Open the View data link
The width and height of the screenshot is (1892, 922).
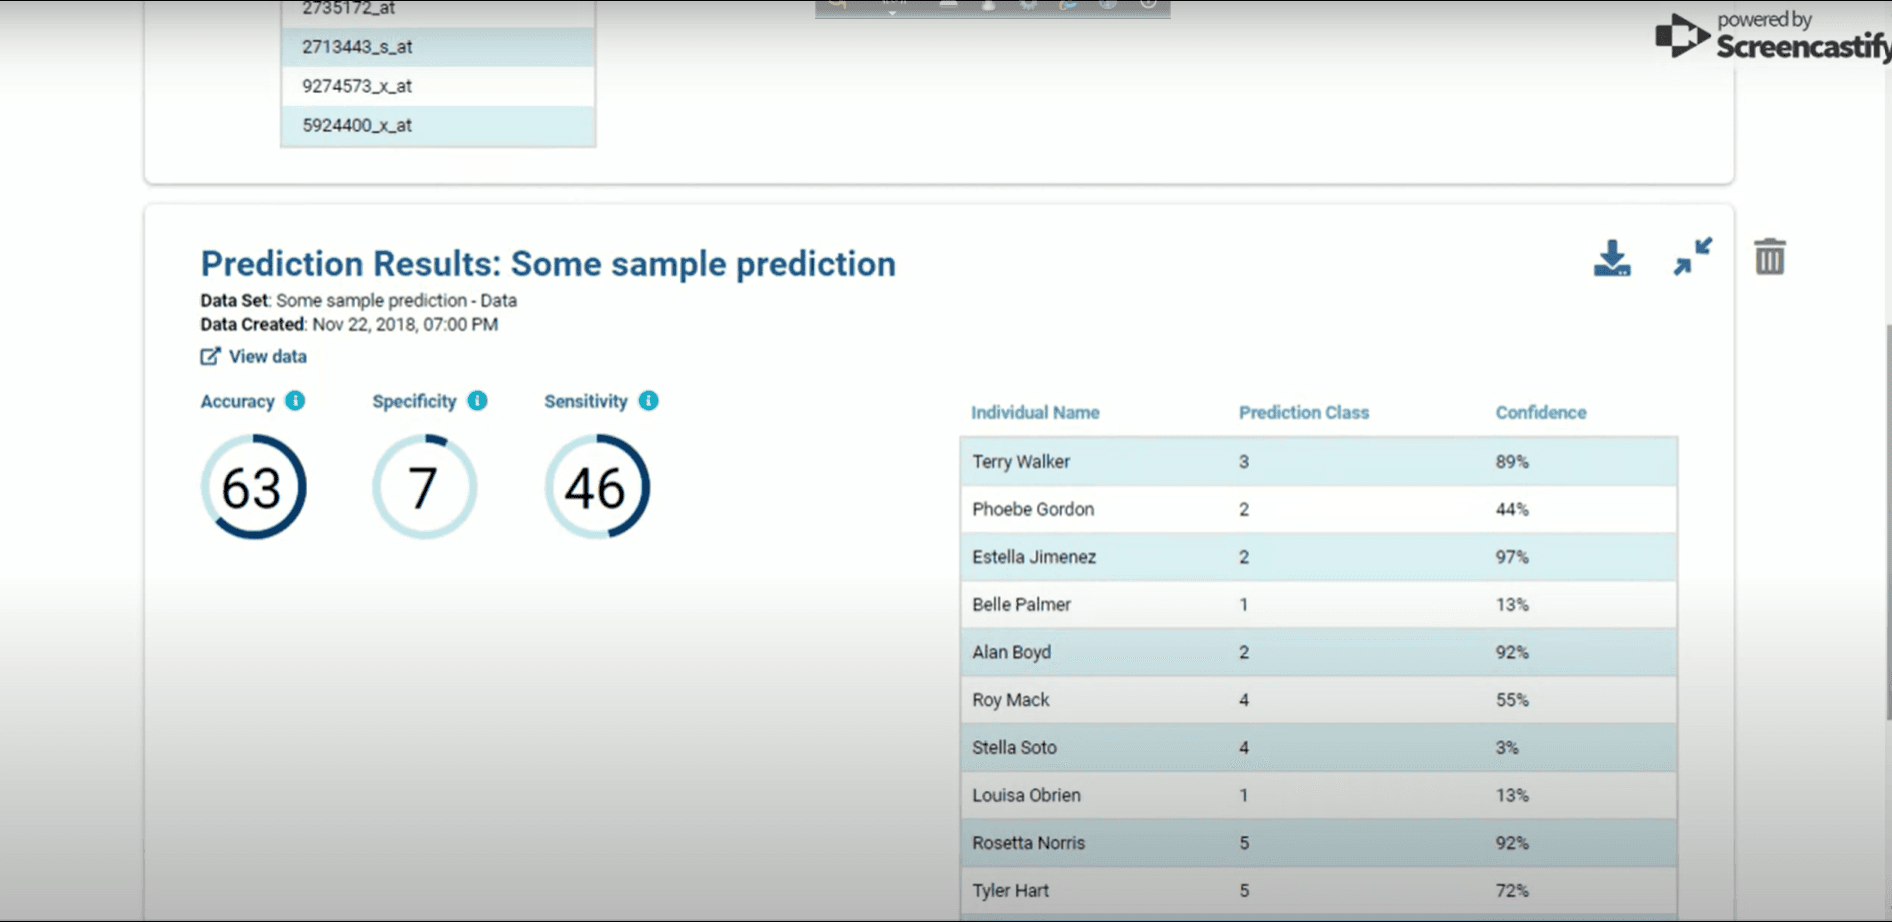[x=254, y=356]
